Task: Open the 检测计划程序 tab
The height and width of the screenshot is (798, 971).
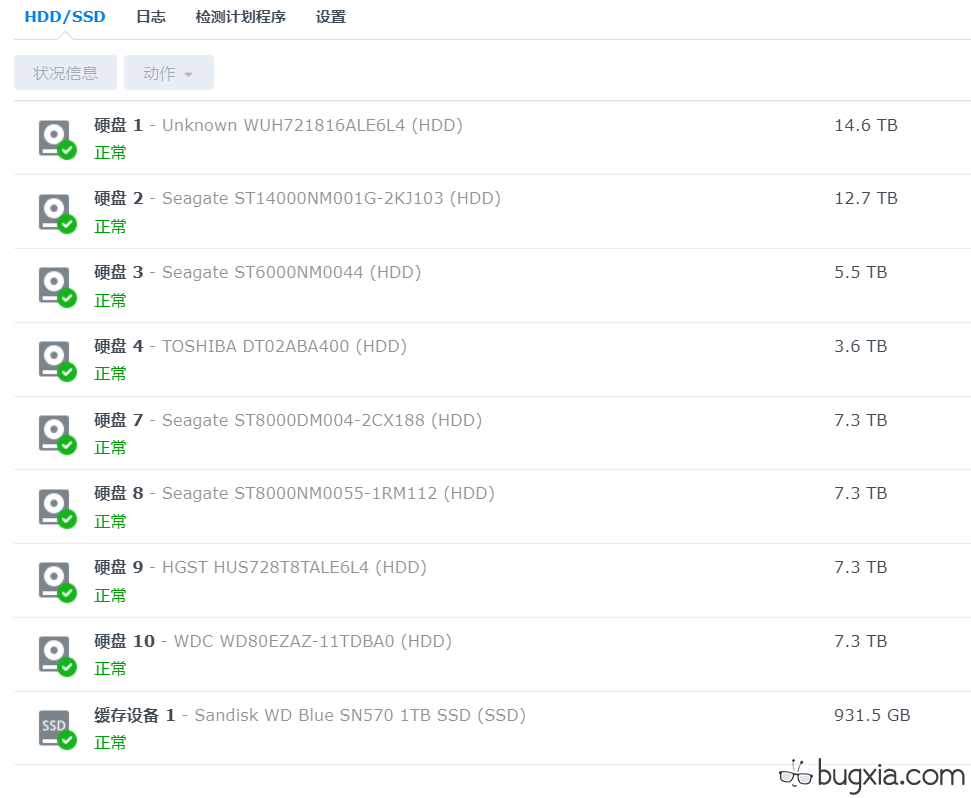Action: coord(240,17)
